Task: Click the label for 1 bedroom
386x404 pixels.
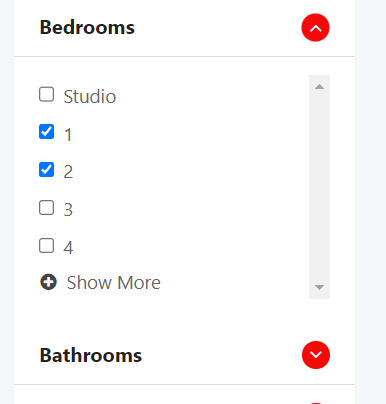Action: coord(68,135)
